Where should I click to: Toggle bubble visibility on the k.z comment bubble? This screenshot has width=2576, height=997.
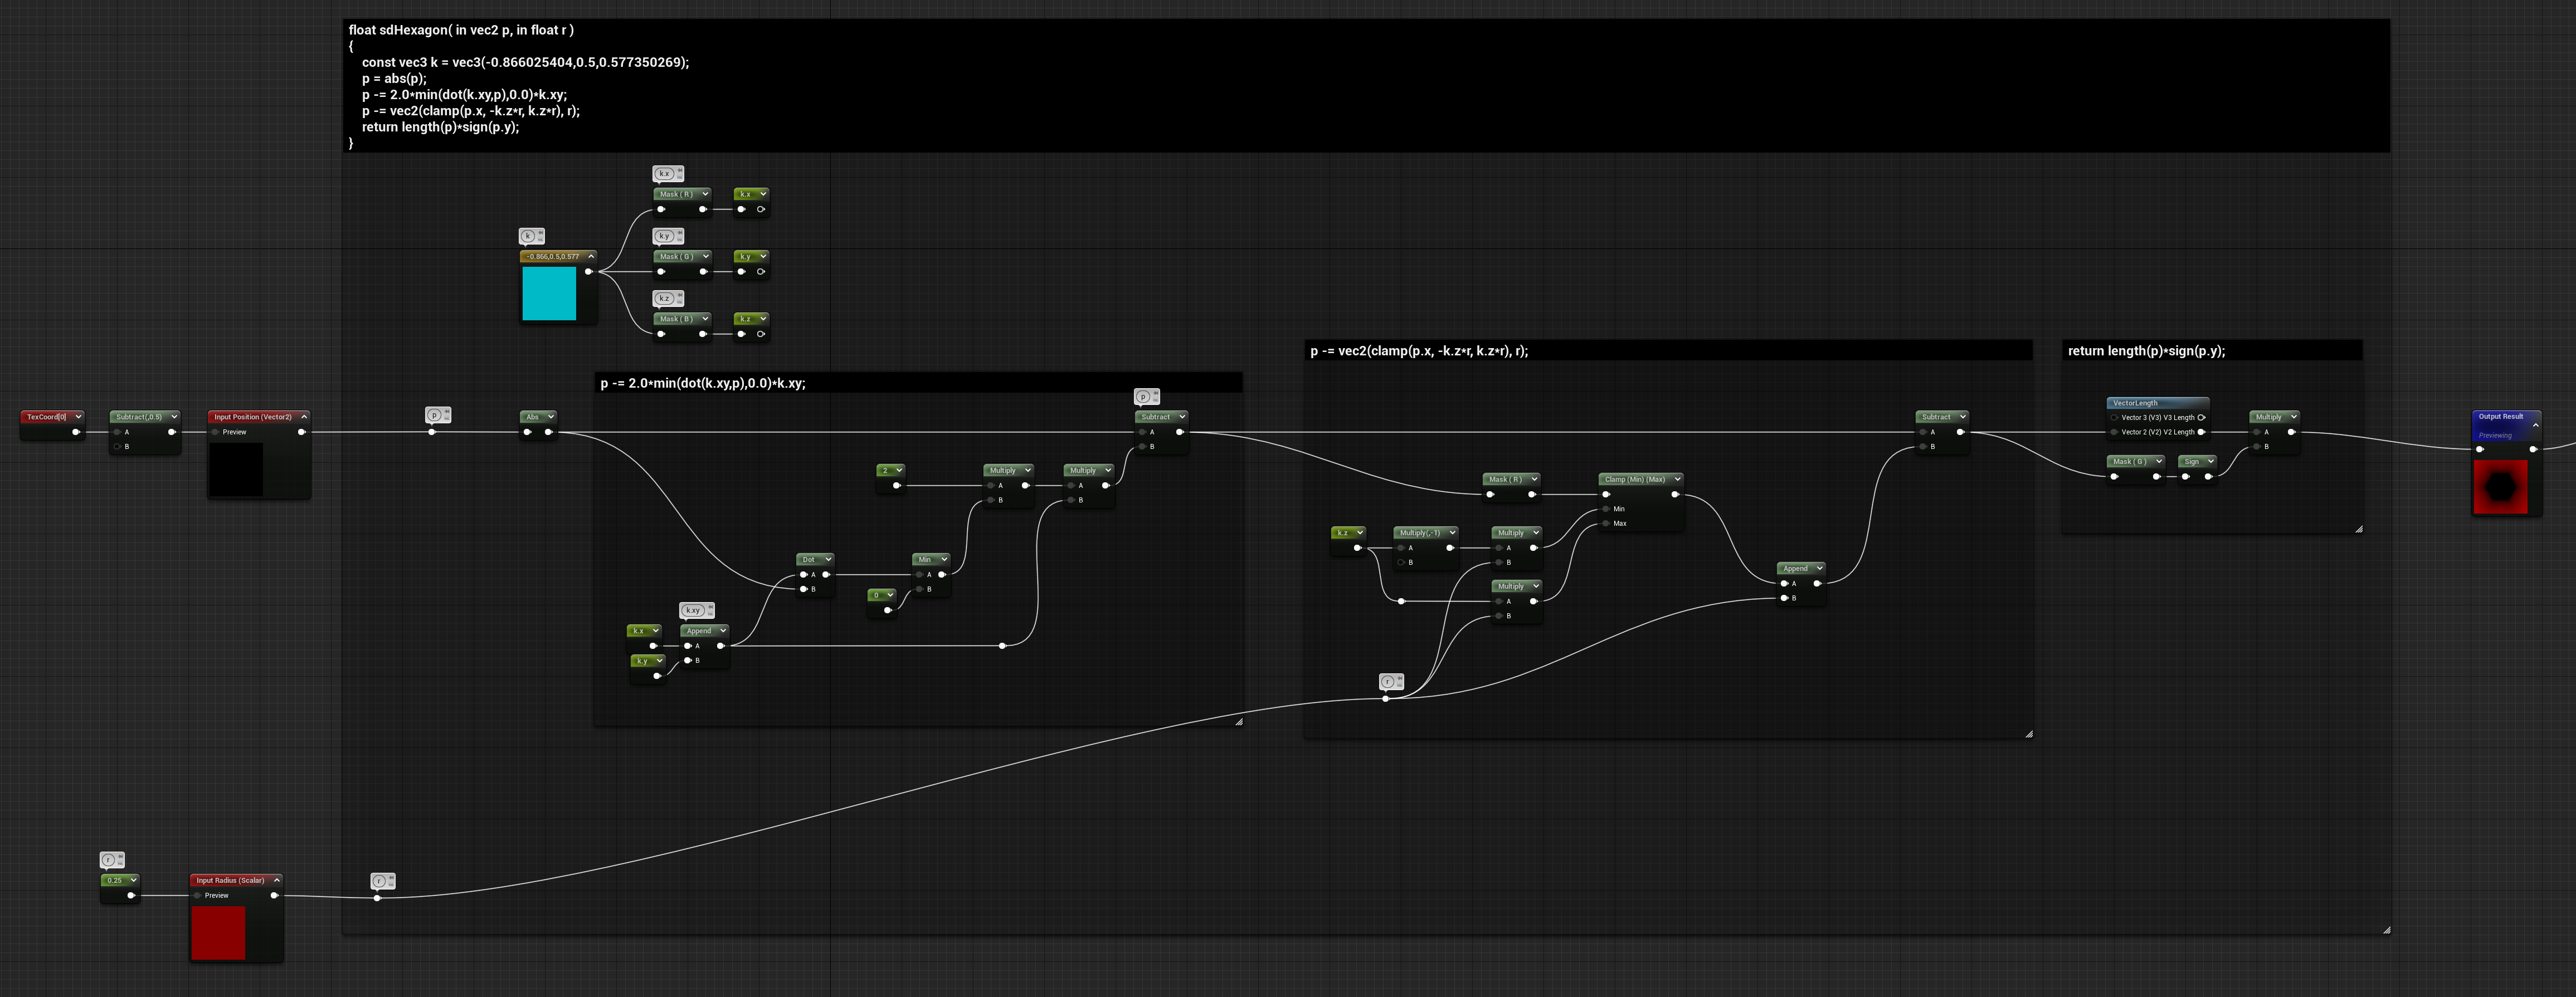pos(680,302)
